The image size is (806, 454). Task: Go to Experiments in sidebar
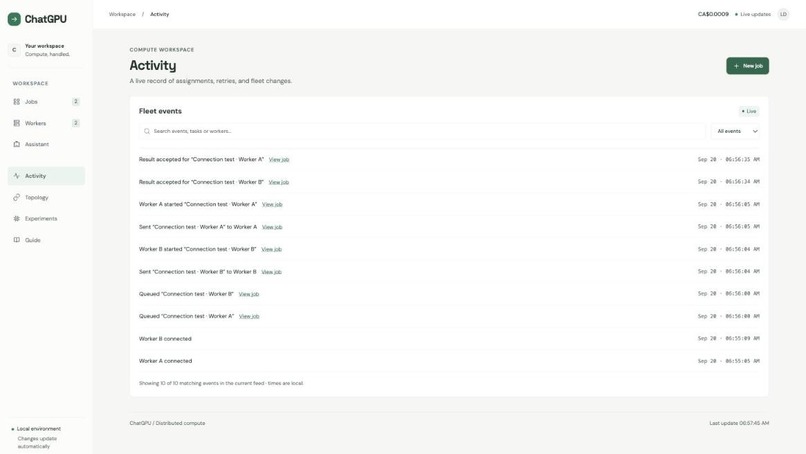(x=46, y=219)
